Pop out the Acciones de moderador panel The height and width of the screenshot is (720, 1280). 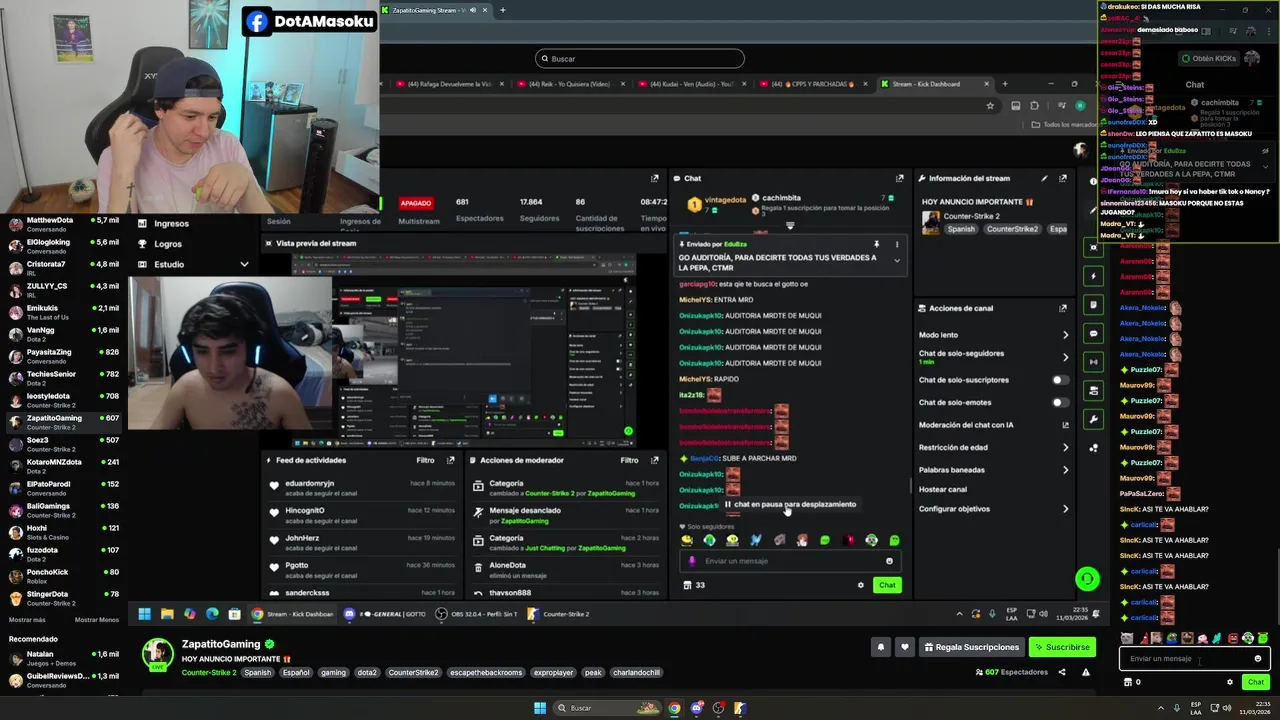[x=654, y=460]
